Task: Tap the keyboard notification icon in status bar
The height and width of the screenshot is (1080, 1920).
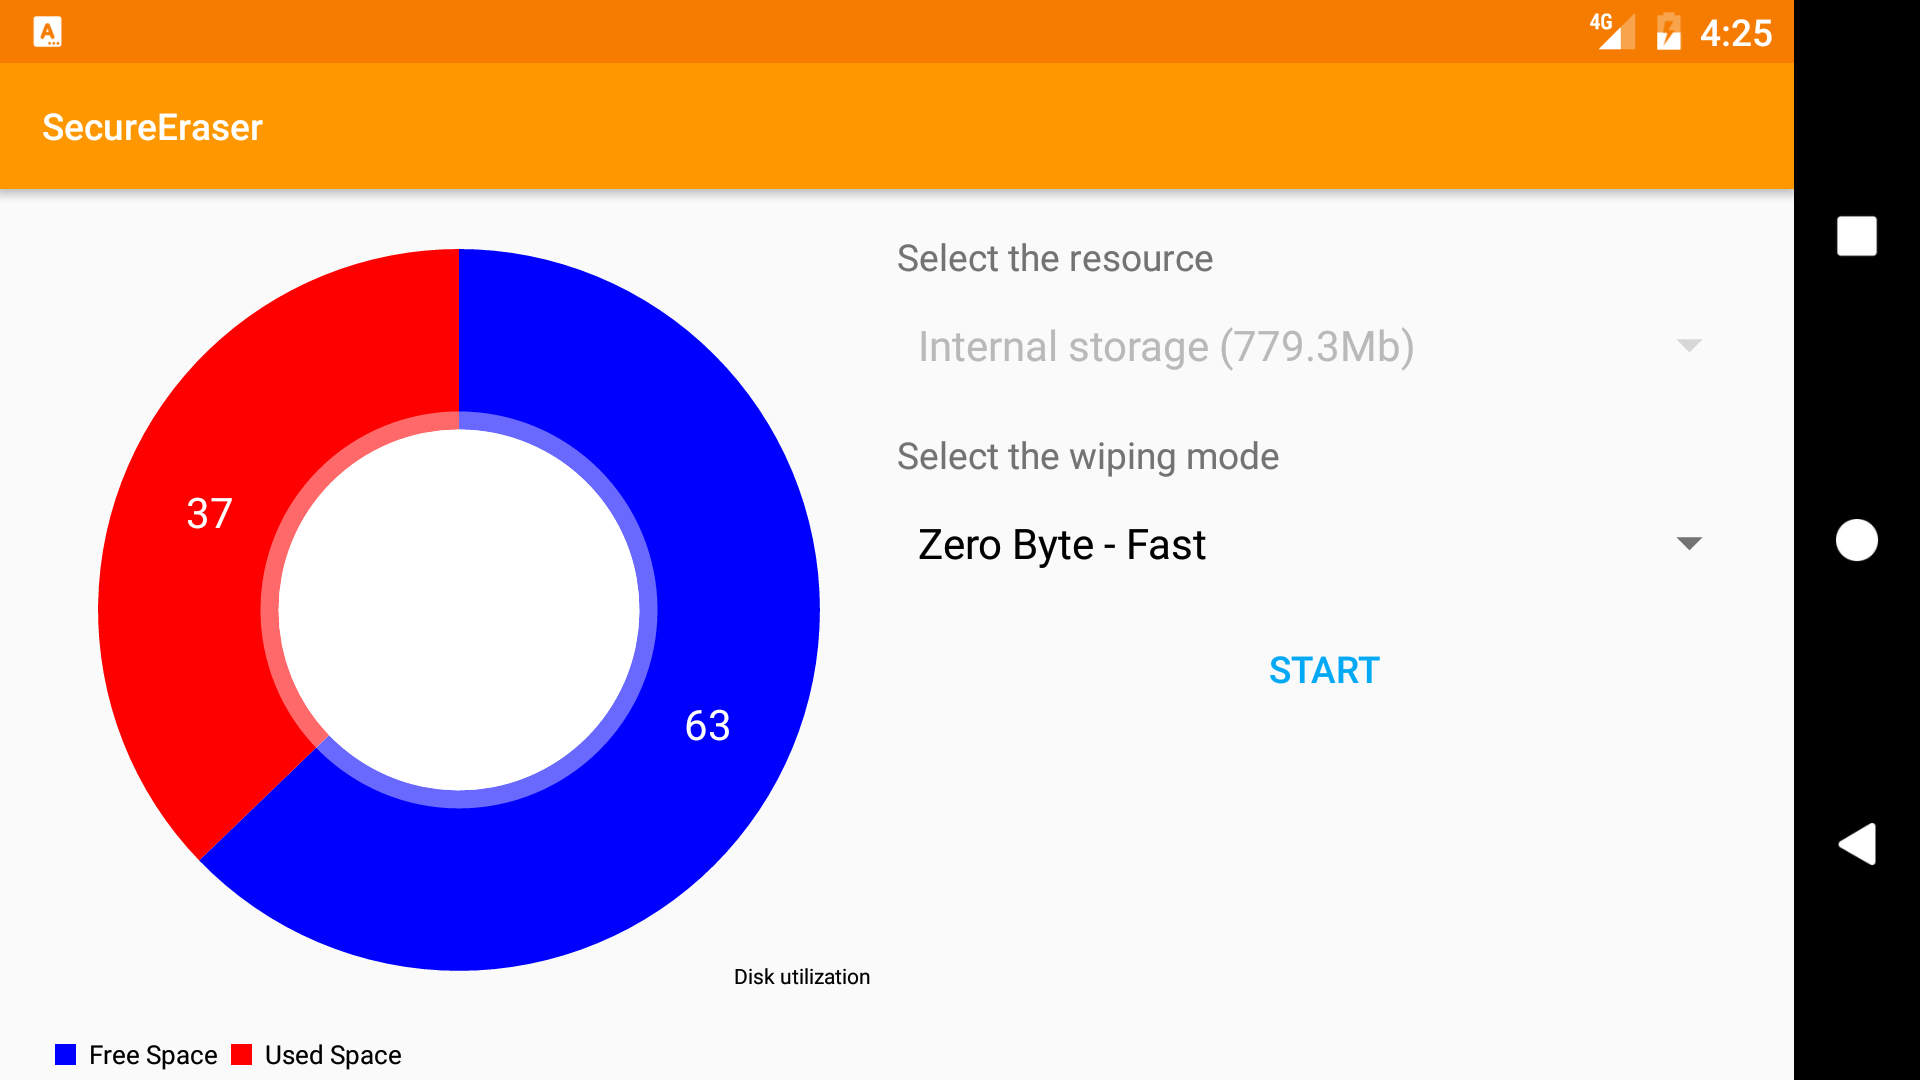Action: point(47,32)
